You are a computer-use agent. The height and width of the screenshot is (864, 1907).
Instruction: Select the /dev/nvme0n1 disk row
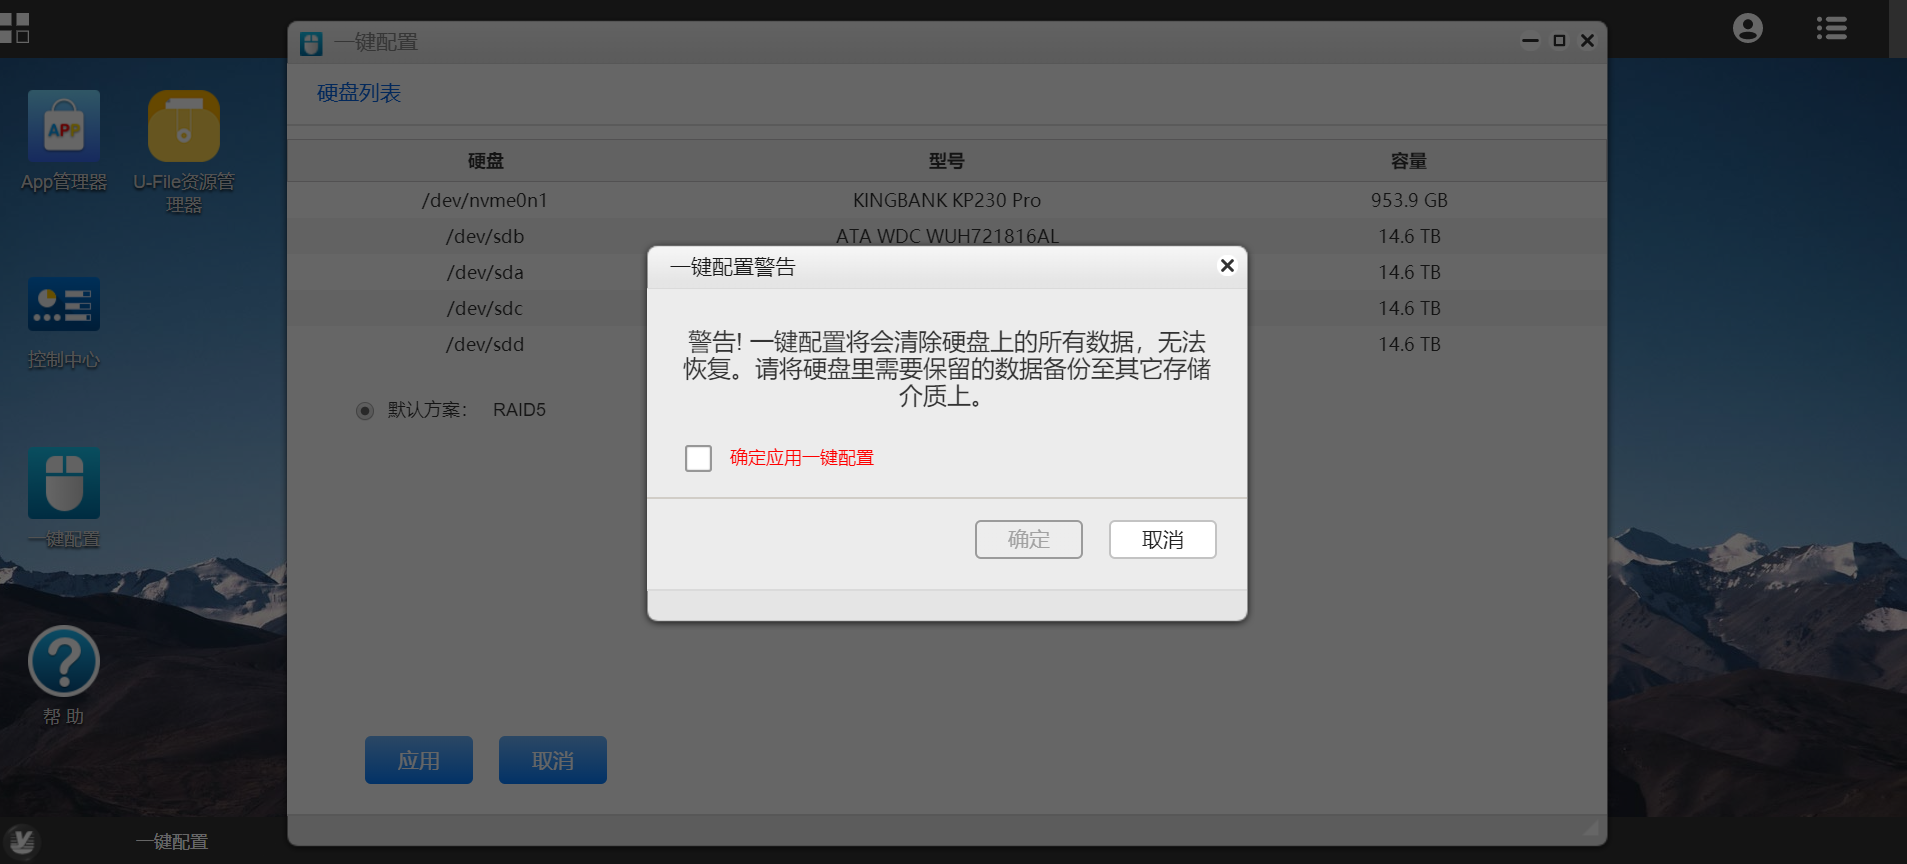947,200
